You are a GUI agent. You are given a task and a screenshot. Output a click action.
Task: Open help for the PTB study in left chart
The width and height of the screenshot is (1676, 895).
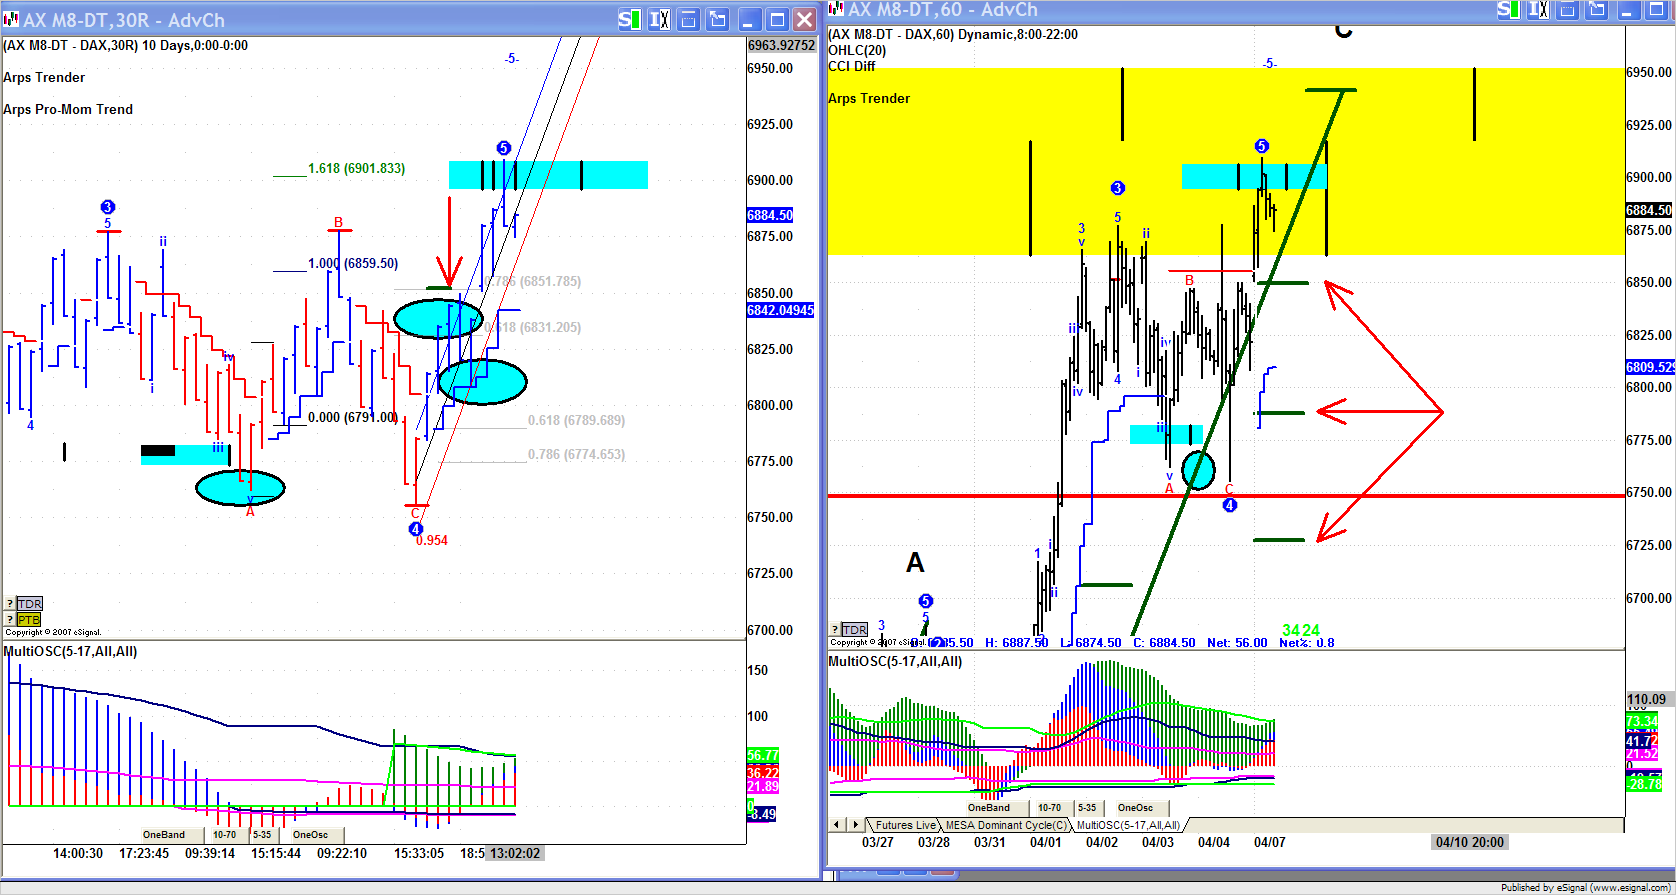pos(10,620)
